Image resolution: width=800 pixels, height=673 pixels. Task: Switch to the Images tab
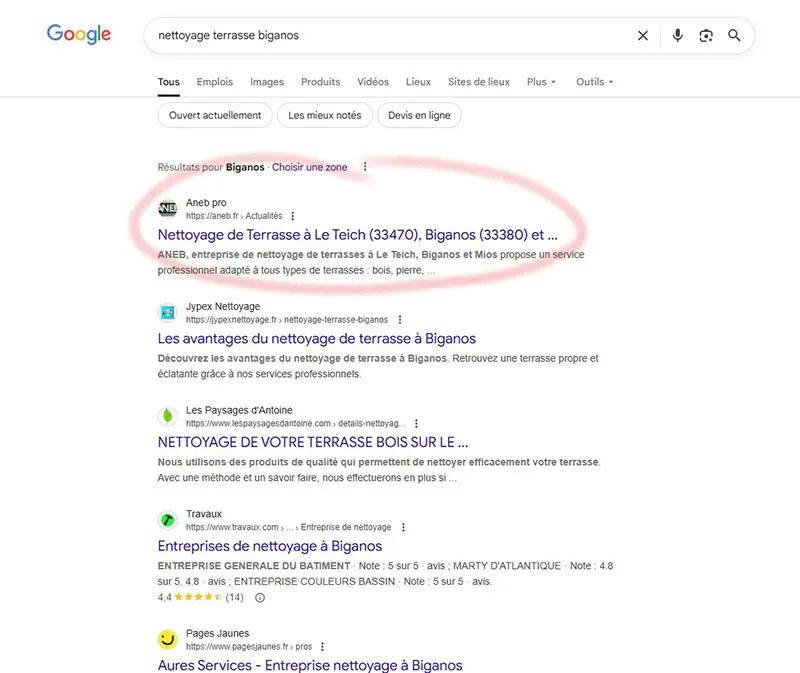[267, 82]
